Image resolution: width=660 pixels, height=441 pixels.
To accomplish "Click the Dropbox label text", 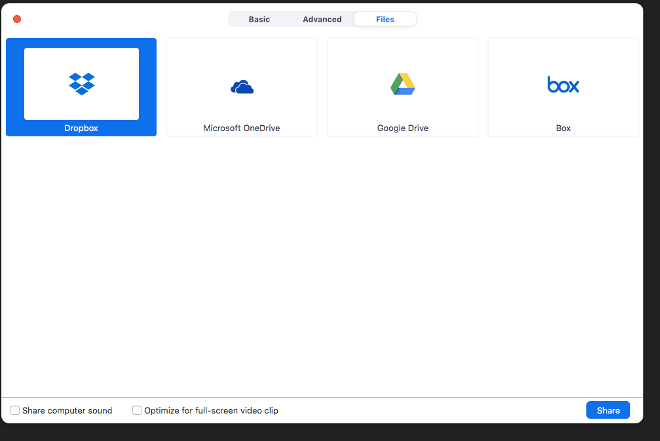I will pos(81,128).
